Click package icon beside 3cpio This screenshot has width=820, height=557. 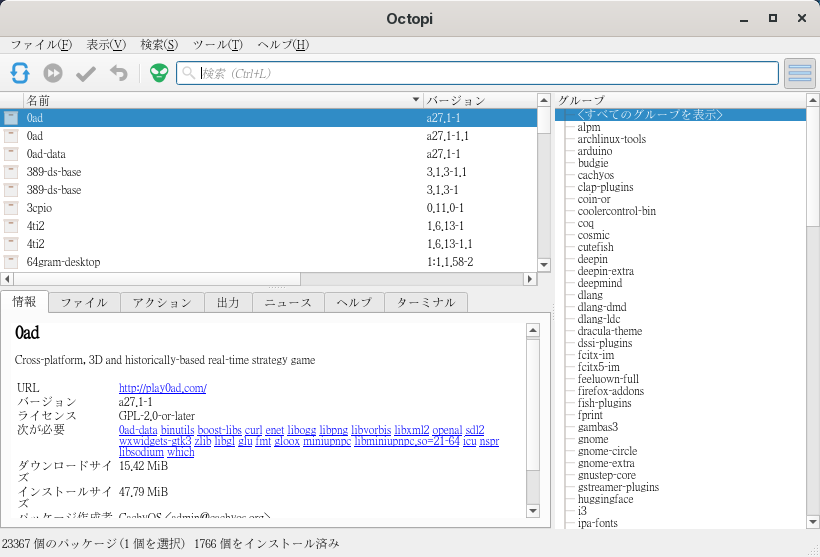[11, 208]
